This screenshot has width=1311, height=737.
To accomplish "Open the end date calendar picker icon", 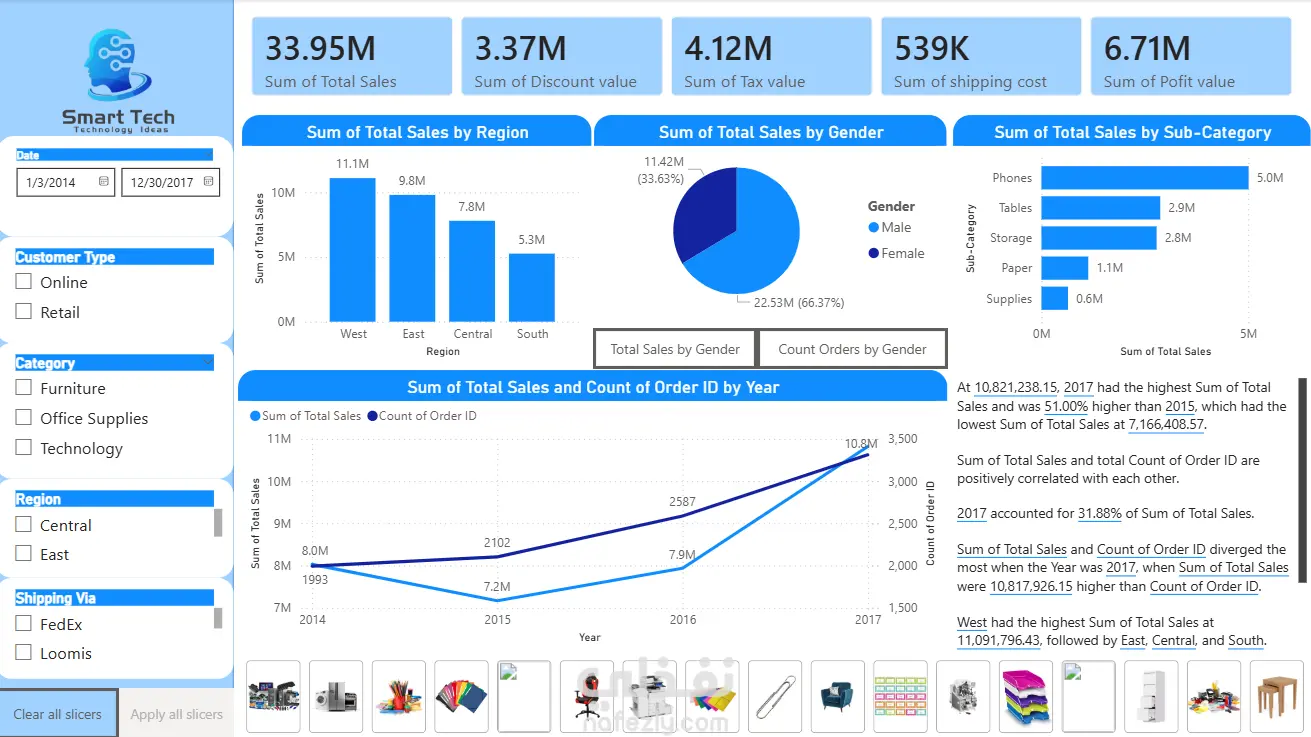I will (x=208, y=182).
